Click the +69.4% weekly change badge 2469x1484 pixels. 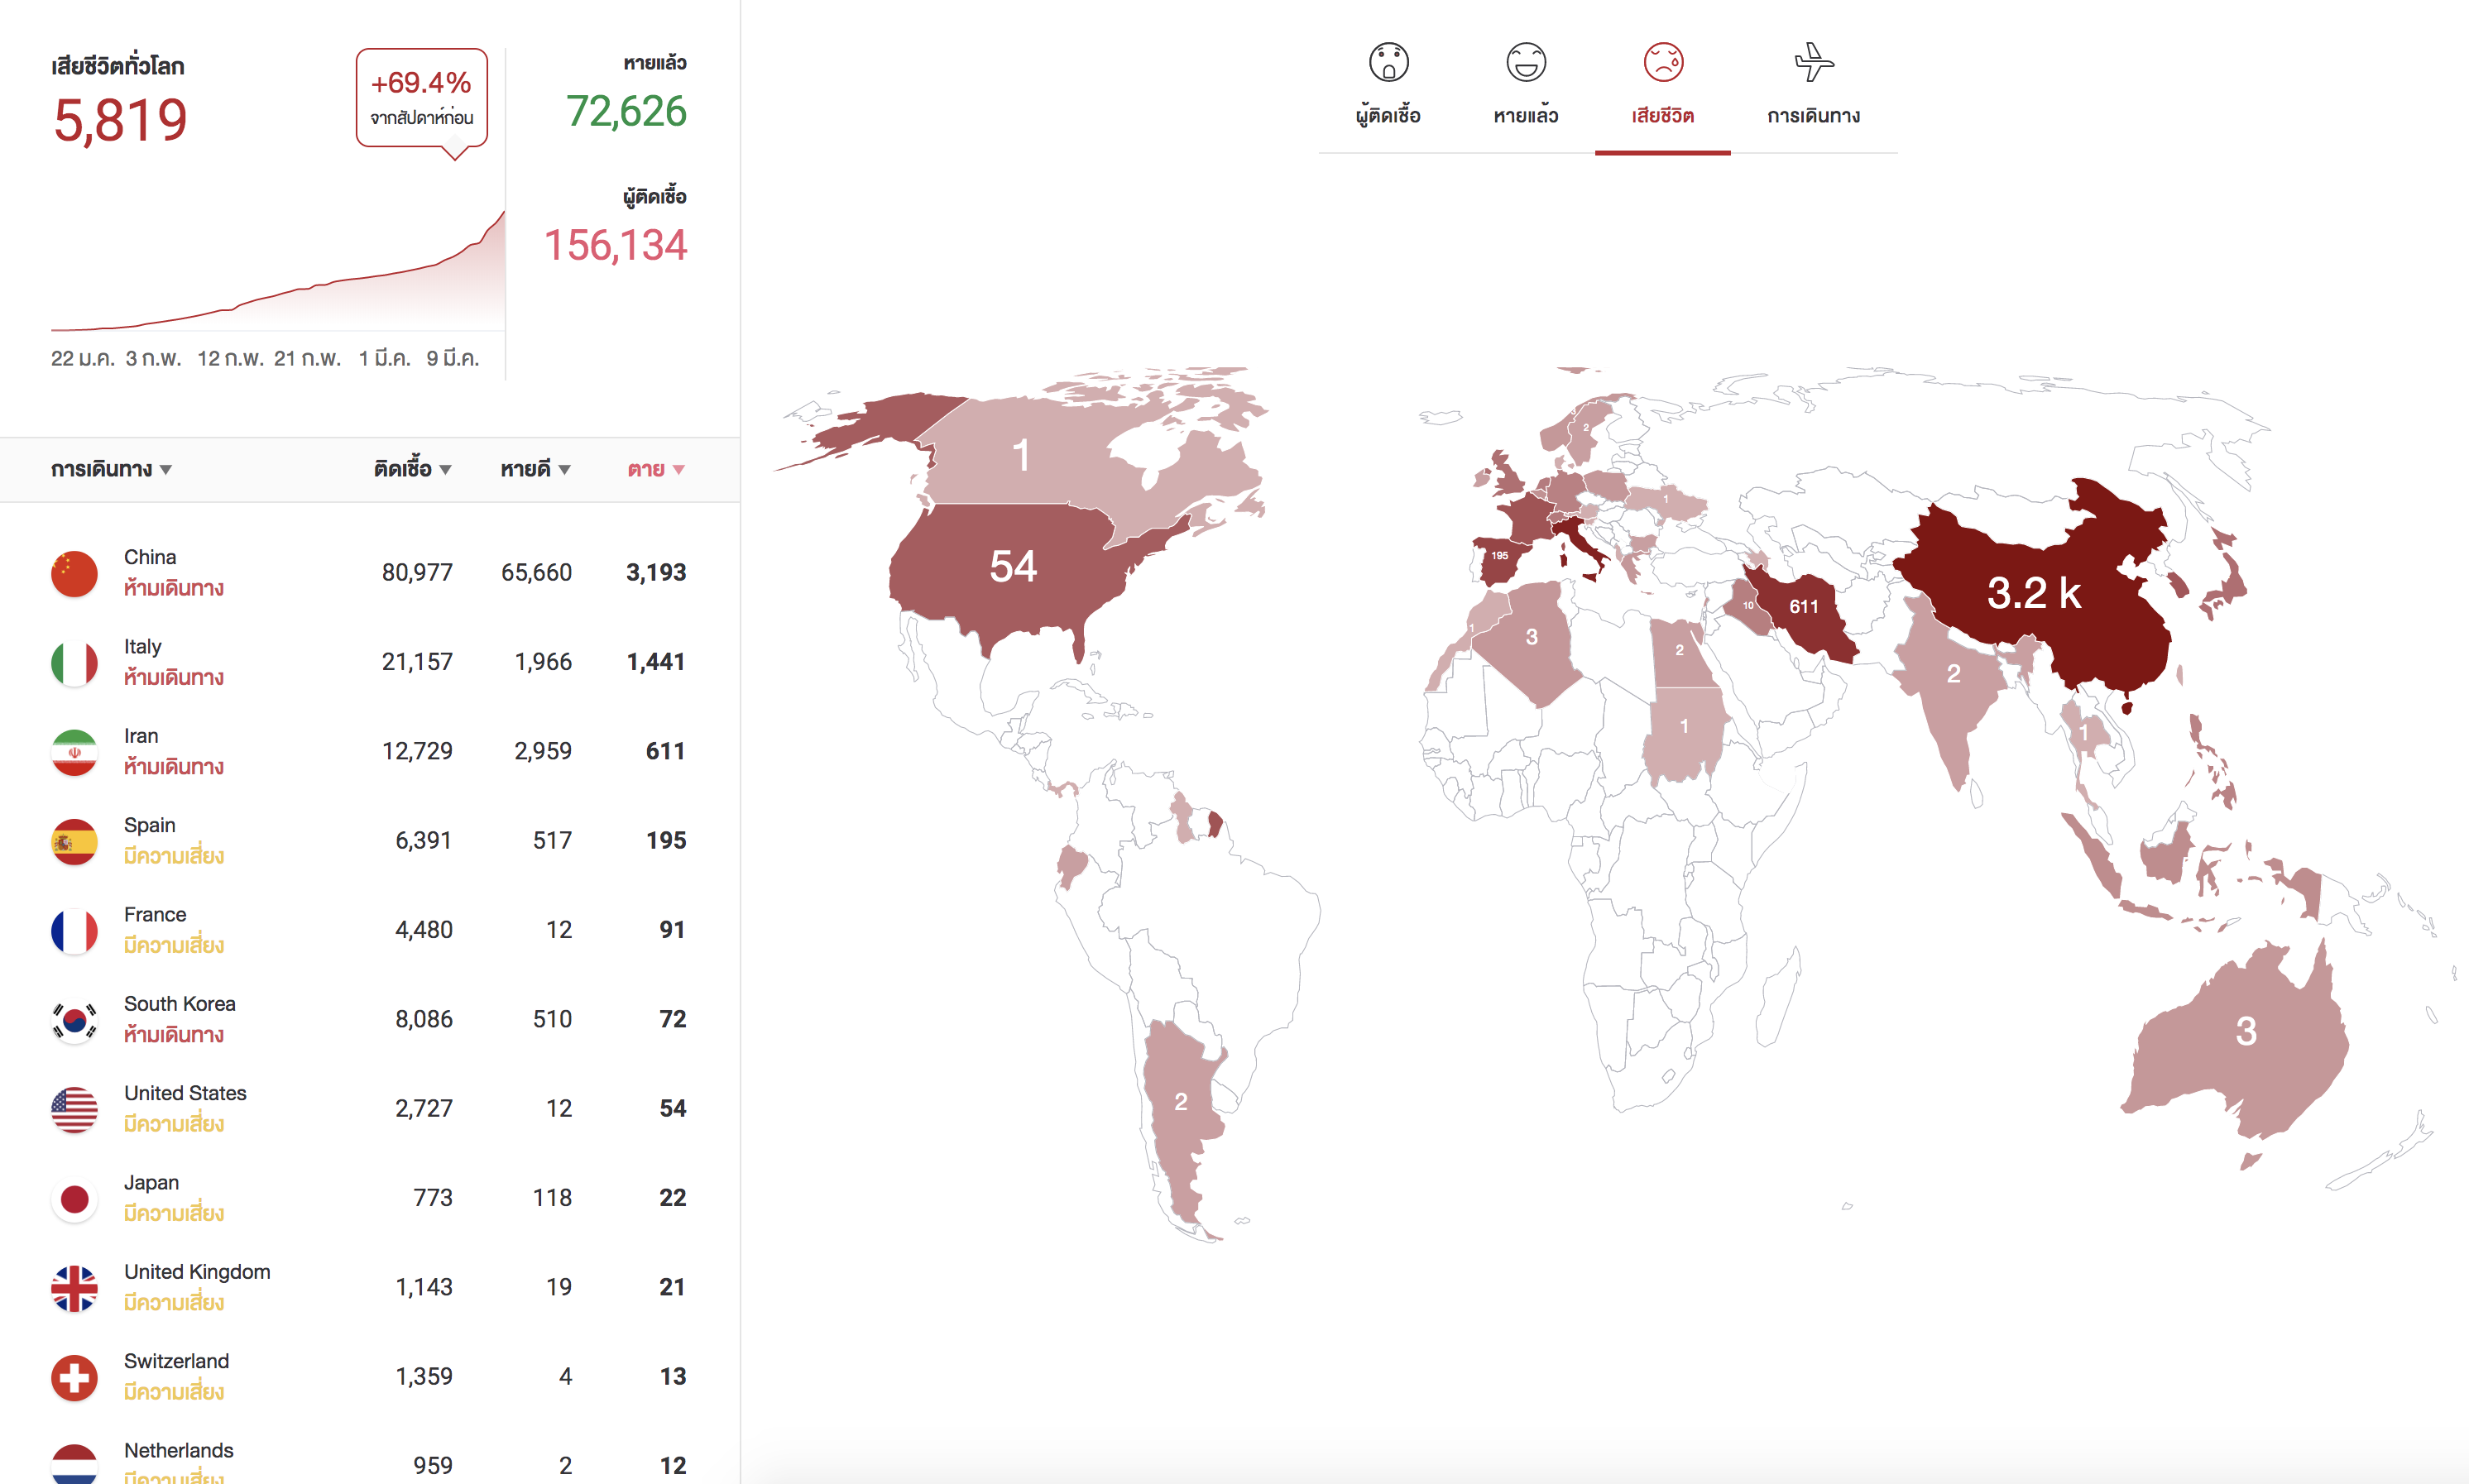point(421,97)
